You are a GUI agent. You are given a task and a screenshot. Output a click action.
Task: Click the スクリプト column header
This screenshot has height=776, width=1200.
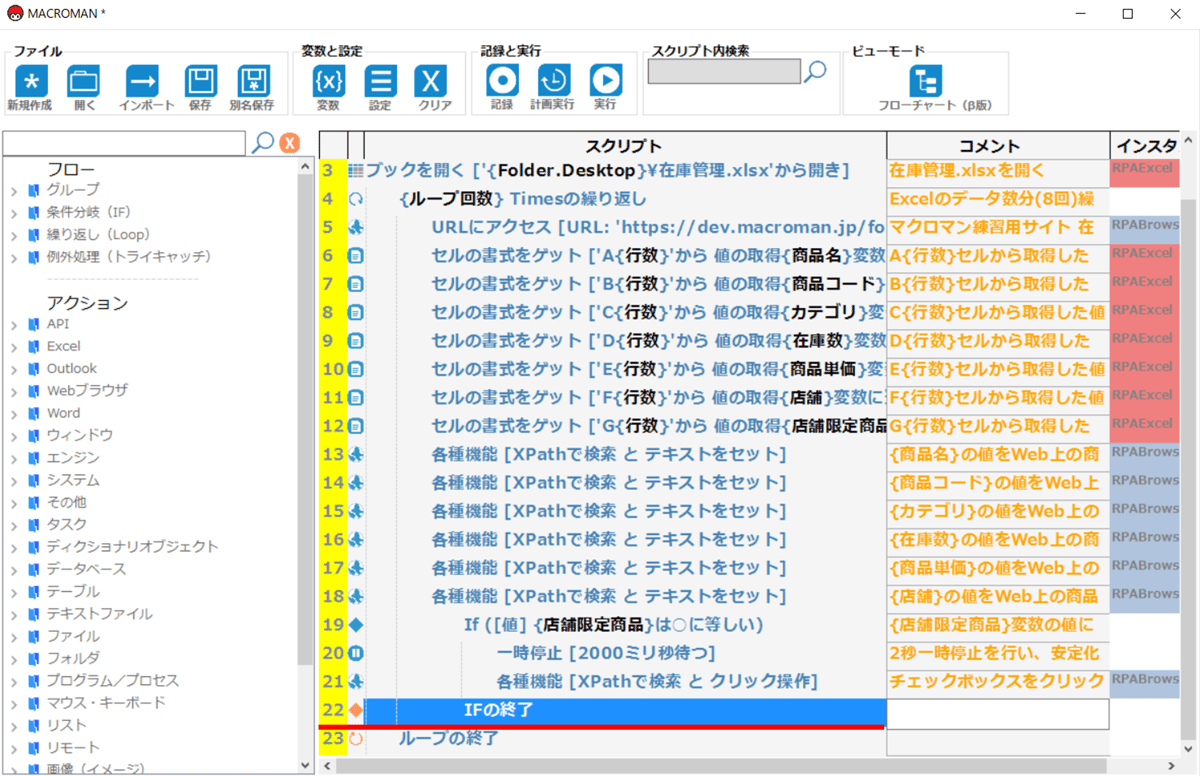[x=625, y=145]
